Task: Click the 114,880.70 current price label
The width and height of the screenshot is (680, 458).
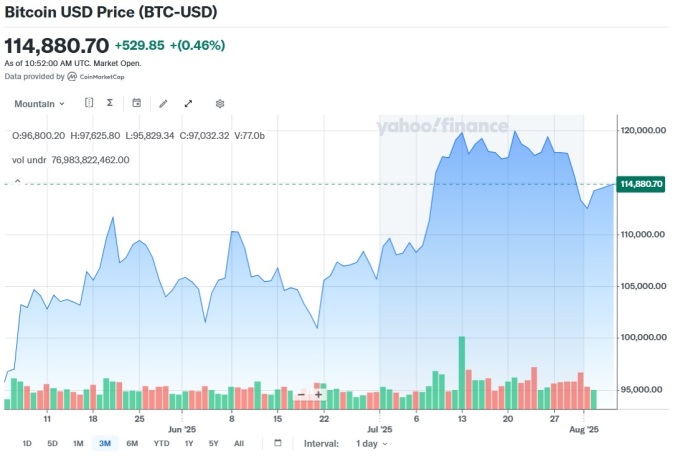Action: (x=642, y=184)
